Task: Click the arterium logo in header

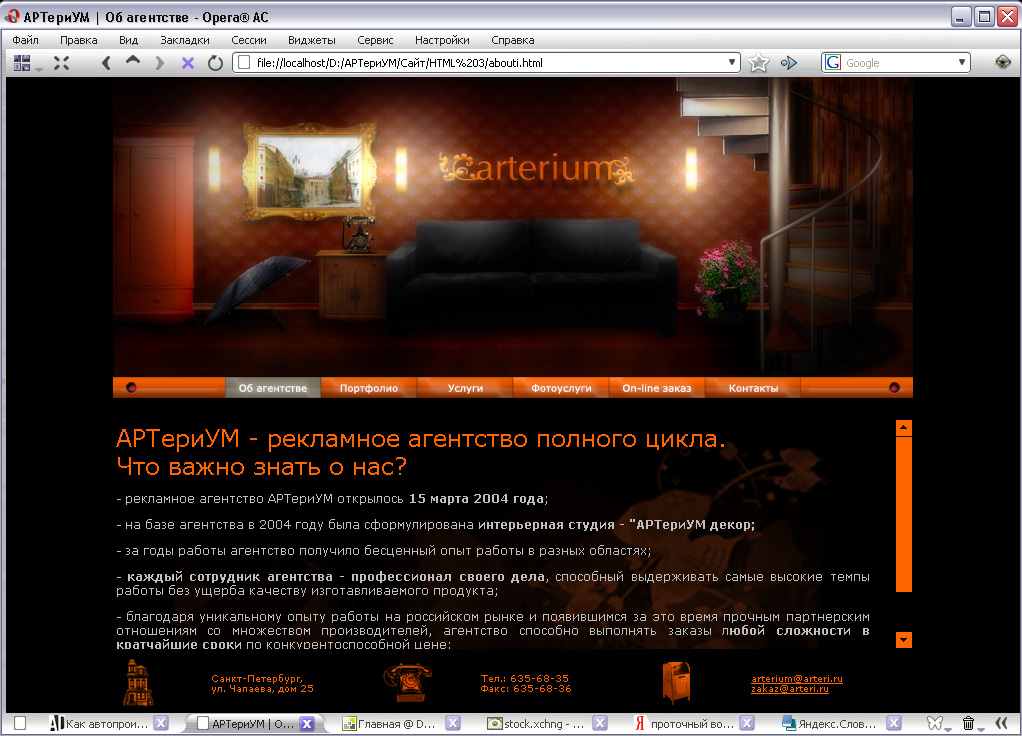Action: [536, 168]
